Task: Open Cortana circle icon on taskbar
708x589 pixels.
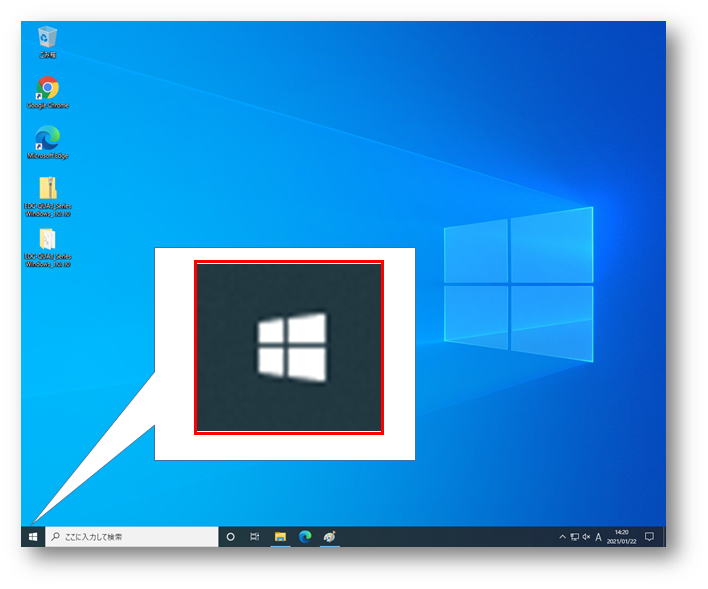Action: tap(230, 537)
